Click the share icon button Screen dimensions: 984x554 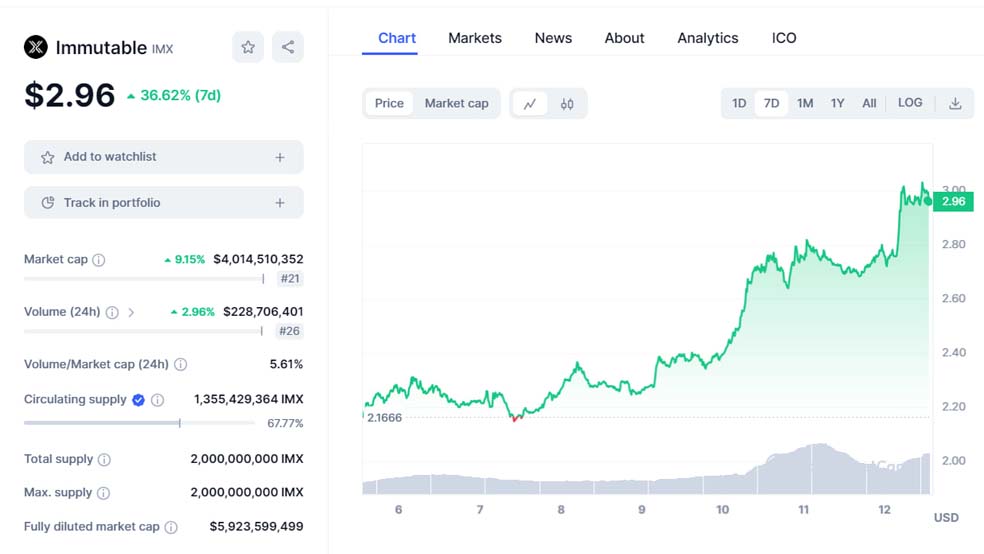[x=288, y=47]
